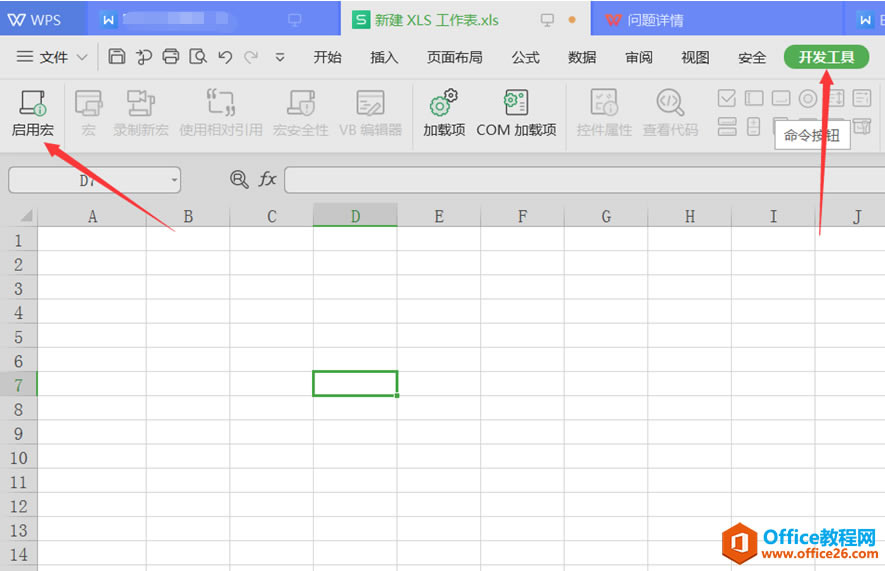
Task: Select the active cell D7
Action: [x=355, y=384]
